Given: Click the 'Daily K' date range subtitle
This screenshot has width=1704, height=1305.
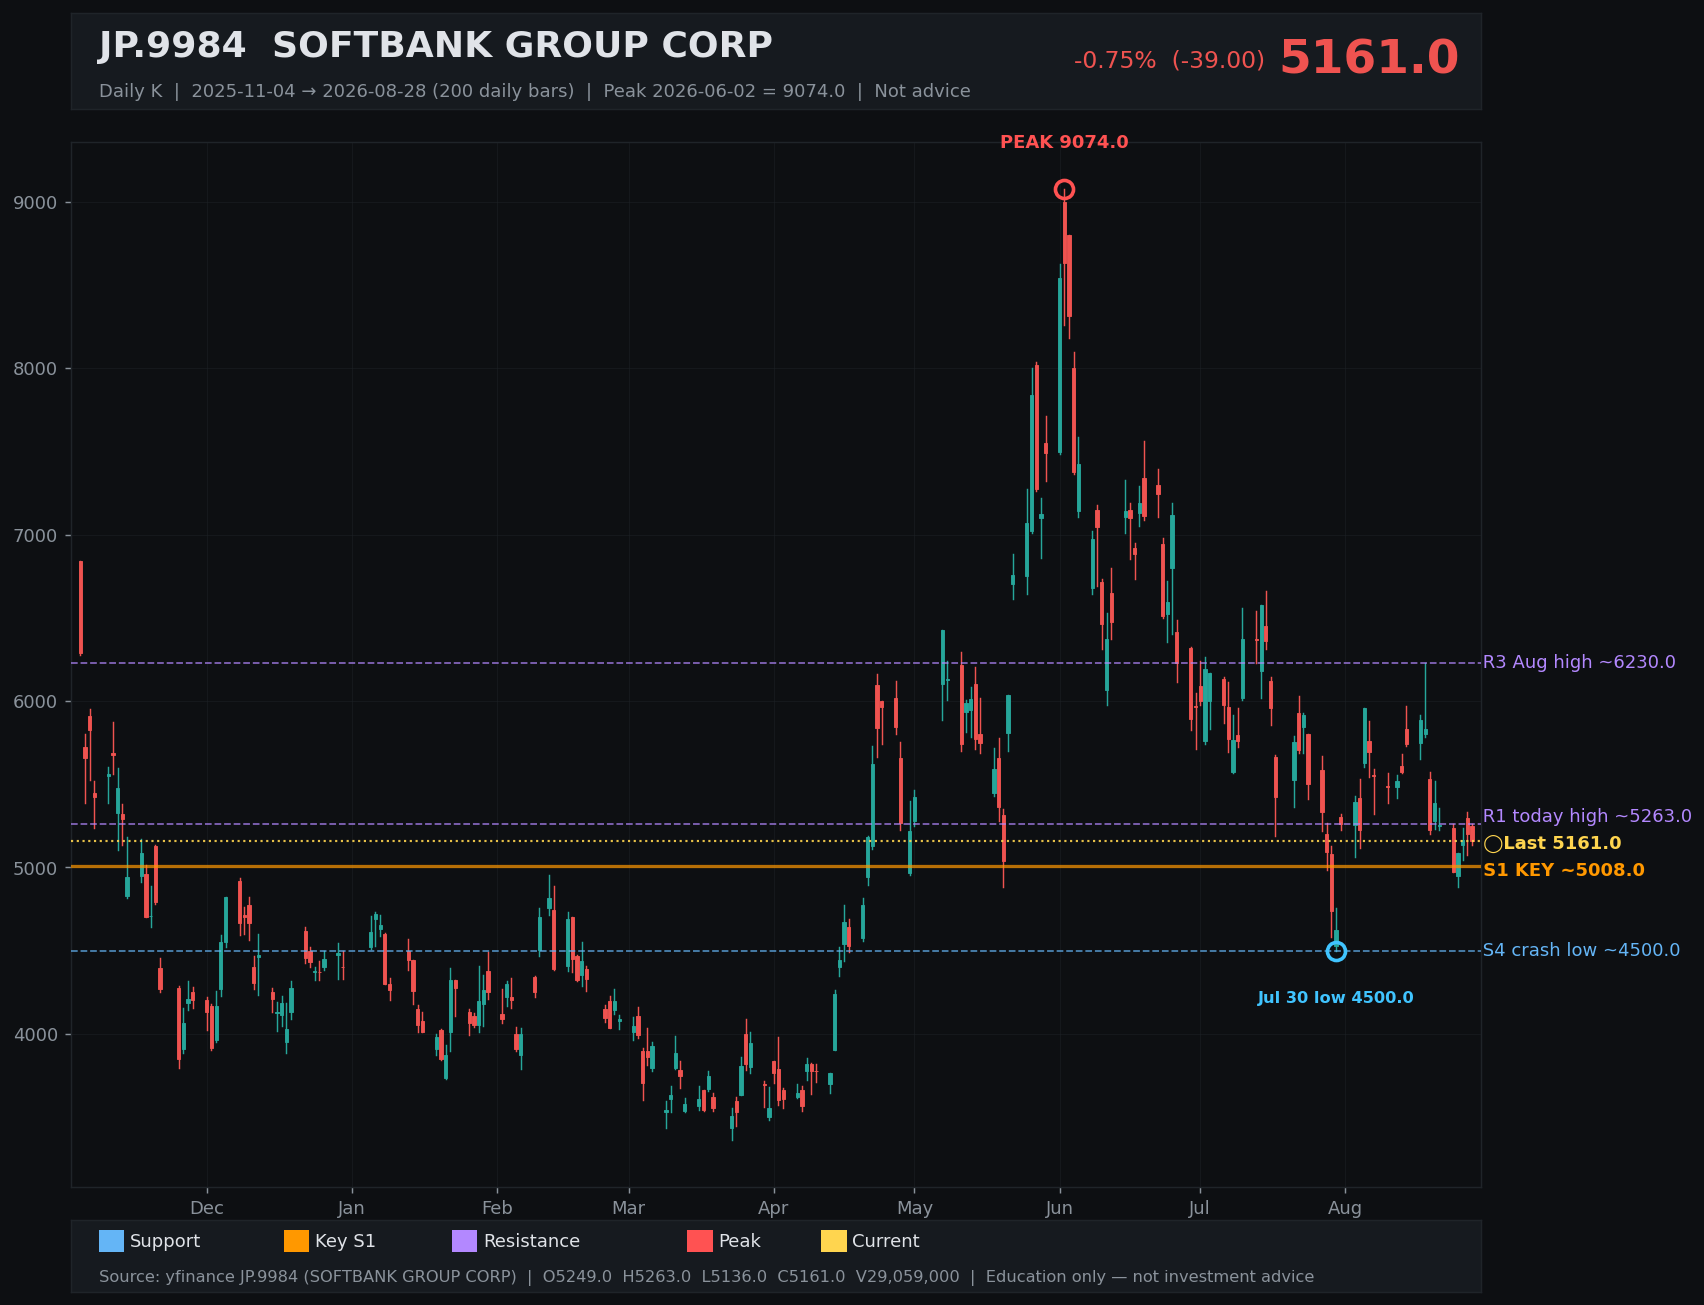Looking at the screenshot, I should pyautogui.click(x=535, y=91).
